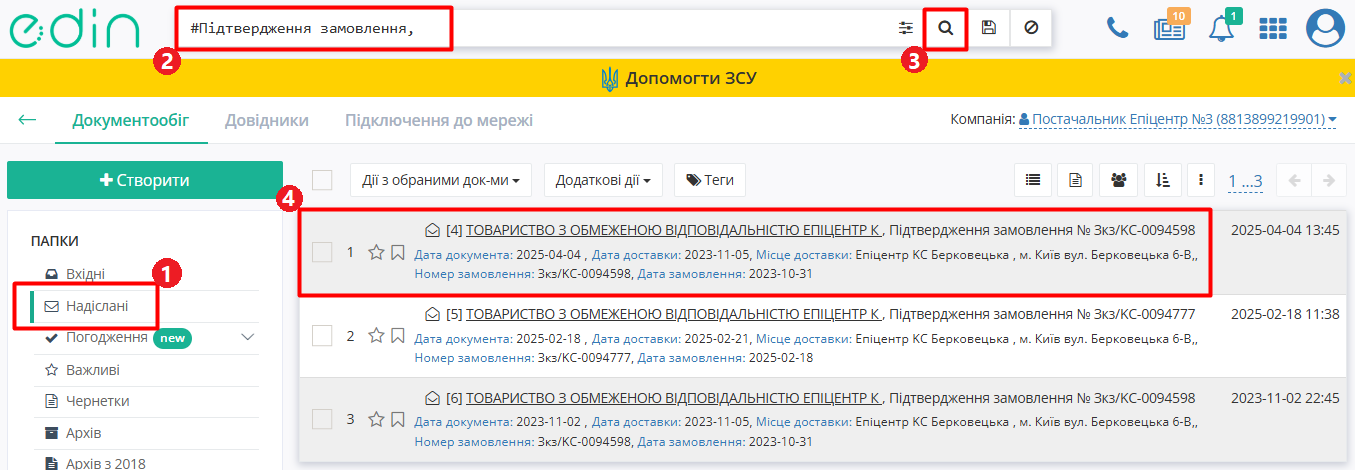Click Підтвердження замовлення № Зкз/КС-0094777 text
The height and width of the screenshot is (470, 1355).
[1042, 314]
